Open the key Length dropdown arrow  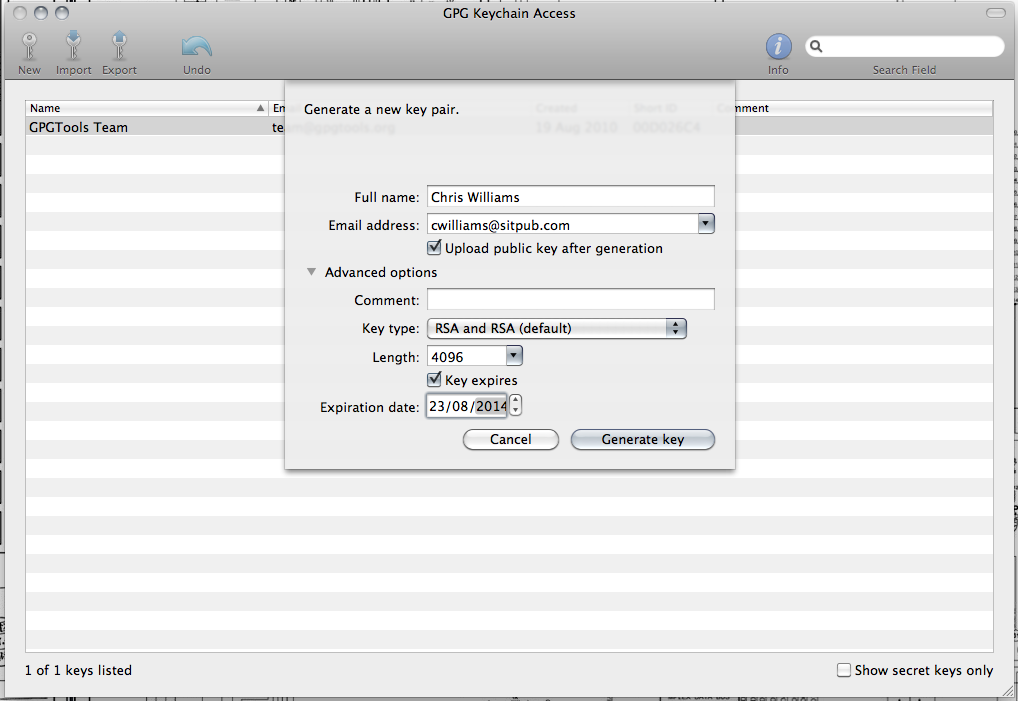point(513,355)
